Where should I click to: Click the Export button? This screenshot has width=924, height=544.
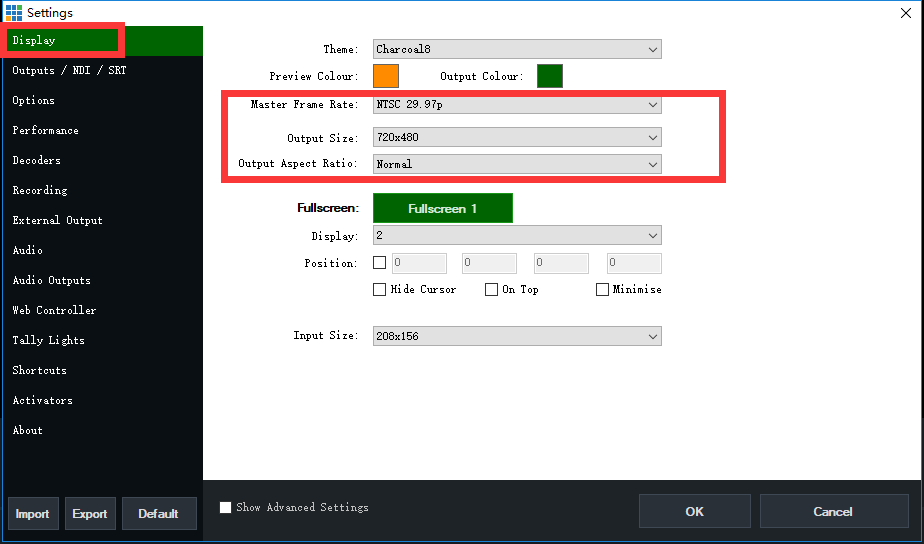pos(90,513)
